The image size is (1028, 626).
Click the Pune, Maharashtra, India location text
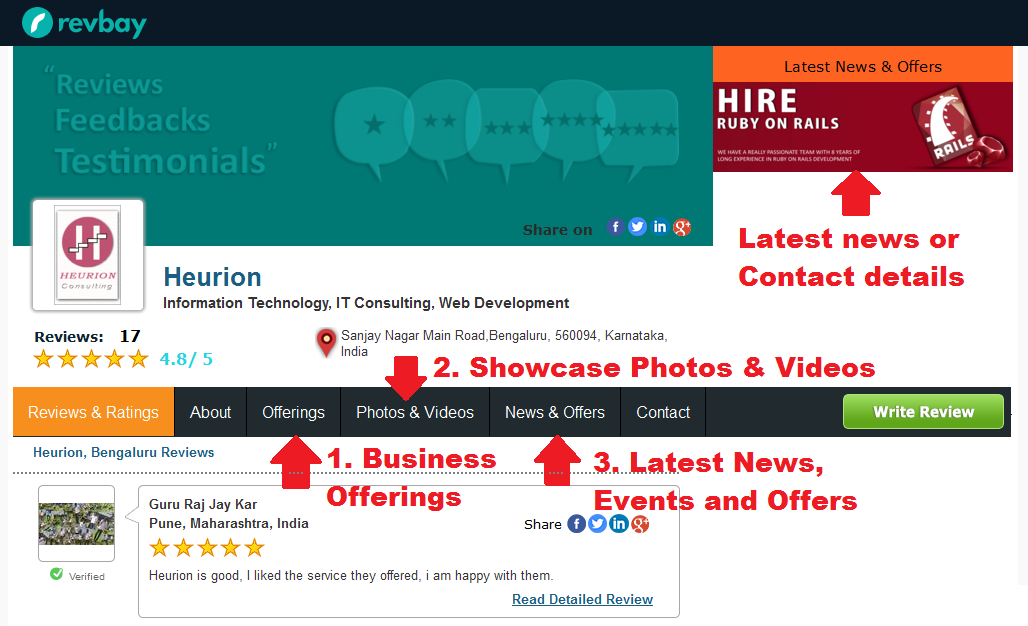click(229, 523)
